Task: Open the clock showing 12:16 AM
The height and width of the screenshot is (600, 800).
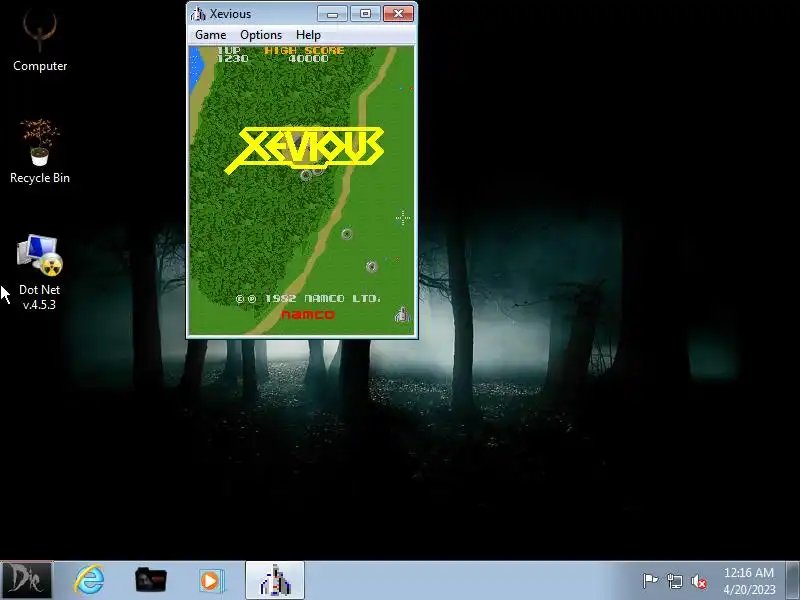Action: coord(748,581)
